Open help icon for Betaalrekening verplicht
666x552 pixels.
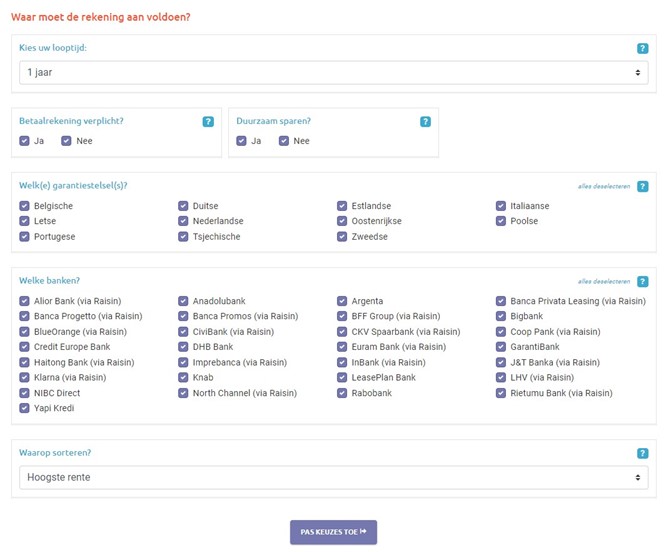[x=208, y=122]
